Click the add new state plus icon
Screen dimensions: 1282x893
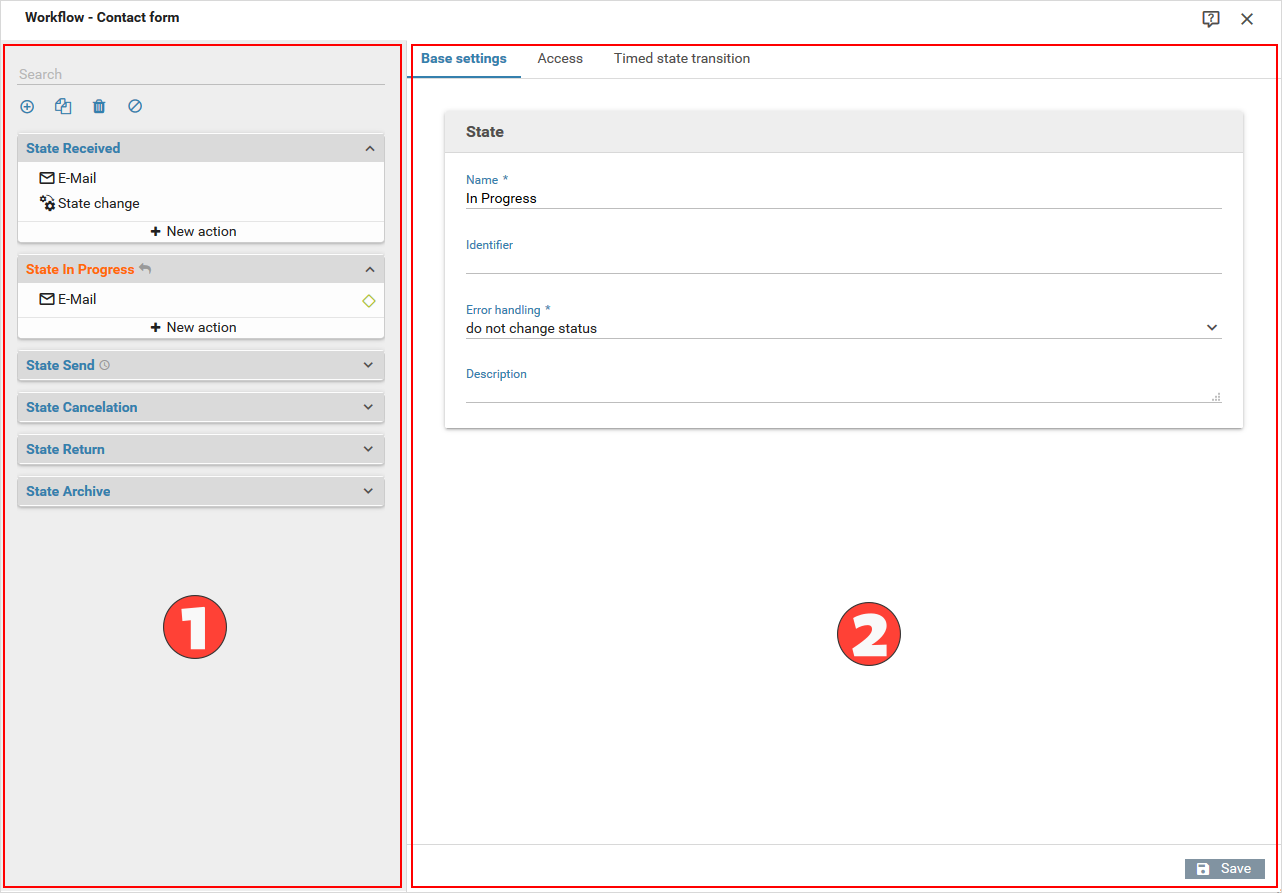[x=27, y=106]
